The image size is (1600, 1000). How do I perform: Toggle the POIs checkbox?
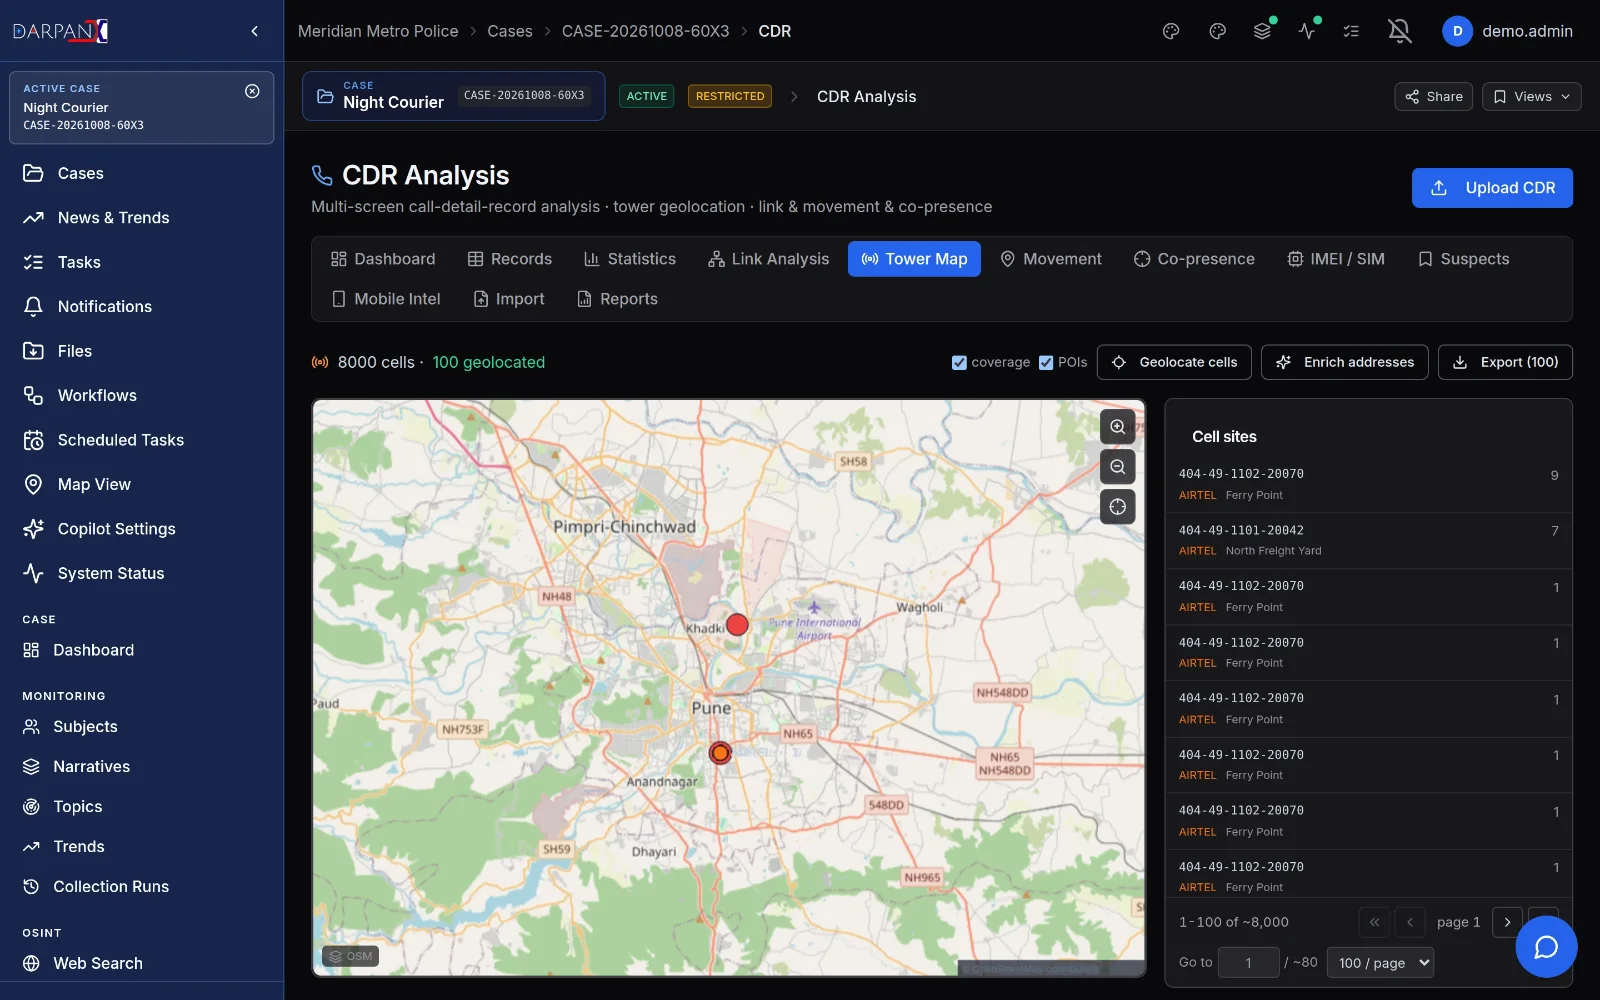[x=1046, y=363]
